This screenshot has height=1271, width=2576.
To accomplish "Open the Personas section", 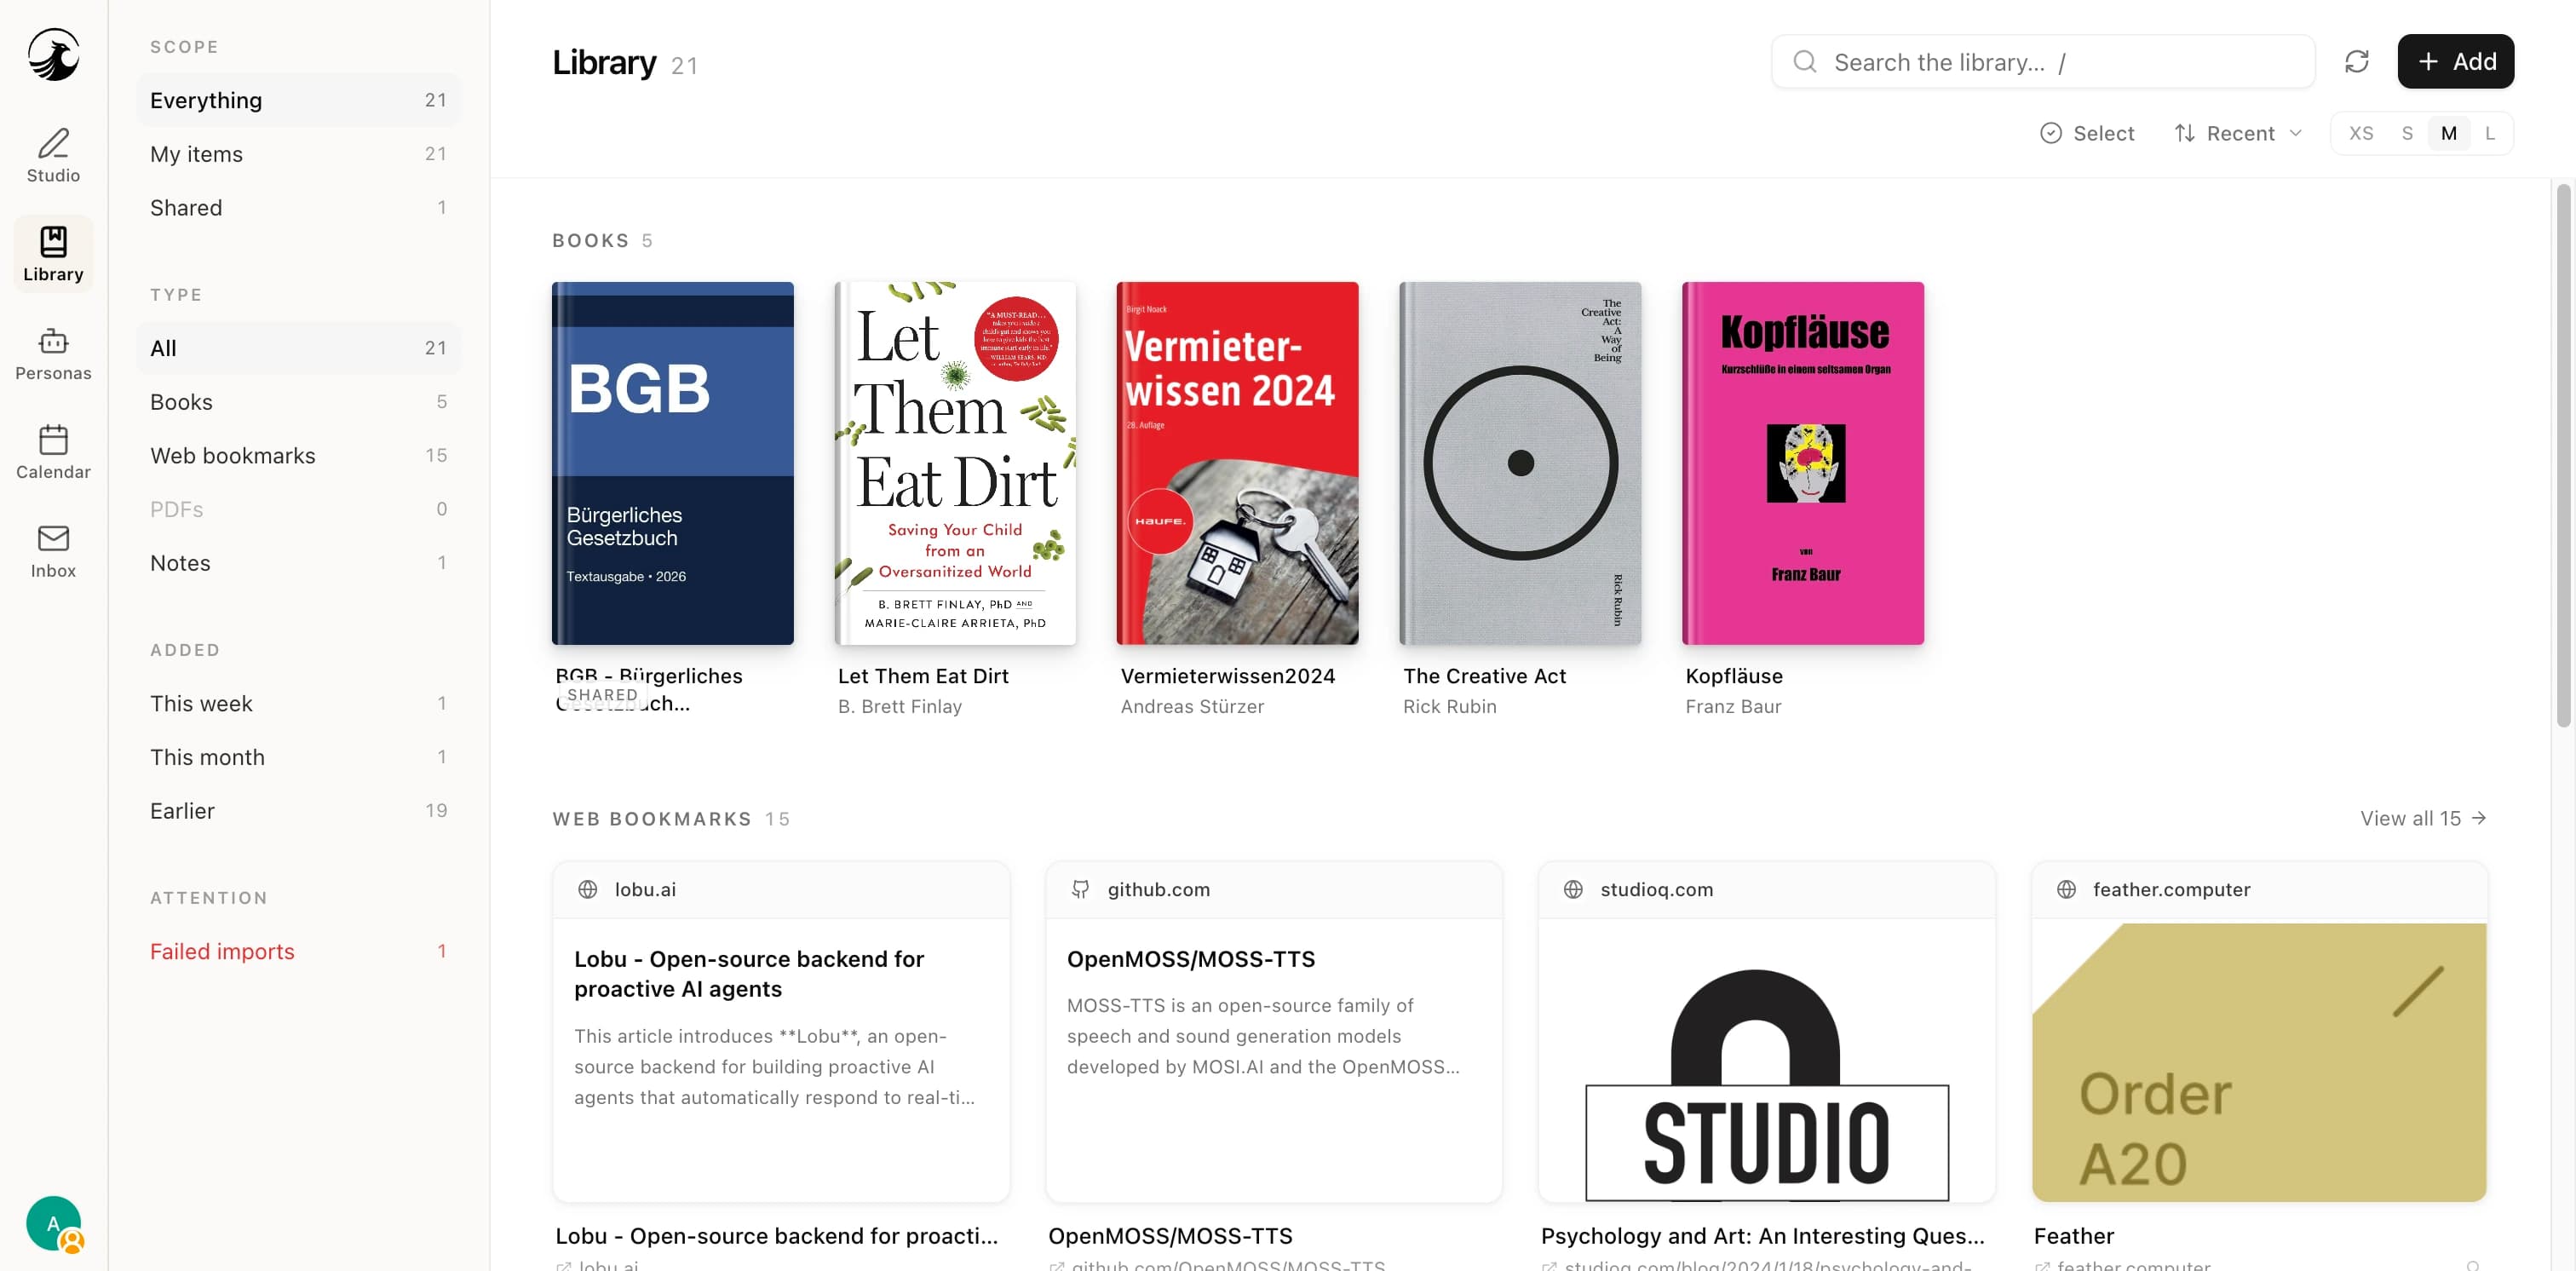I will point(53,354).
